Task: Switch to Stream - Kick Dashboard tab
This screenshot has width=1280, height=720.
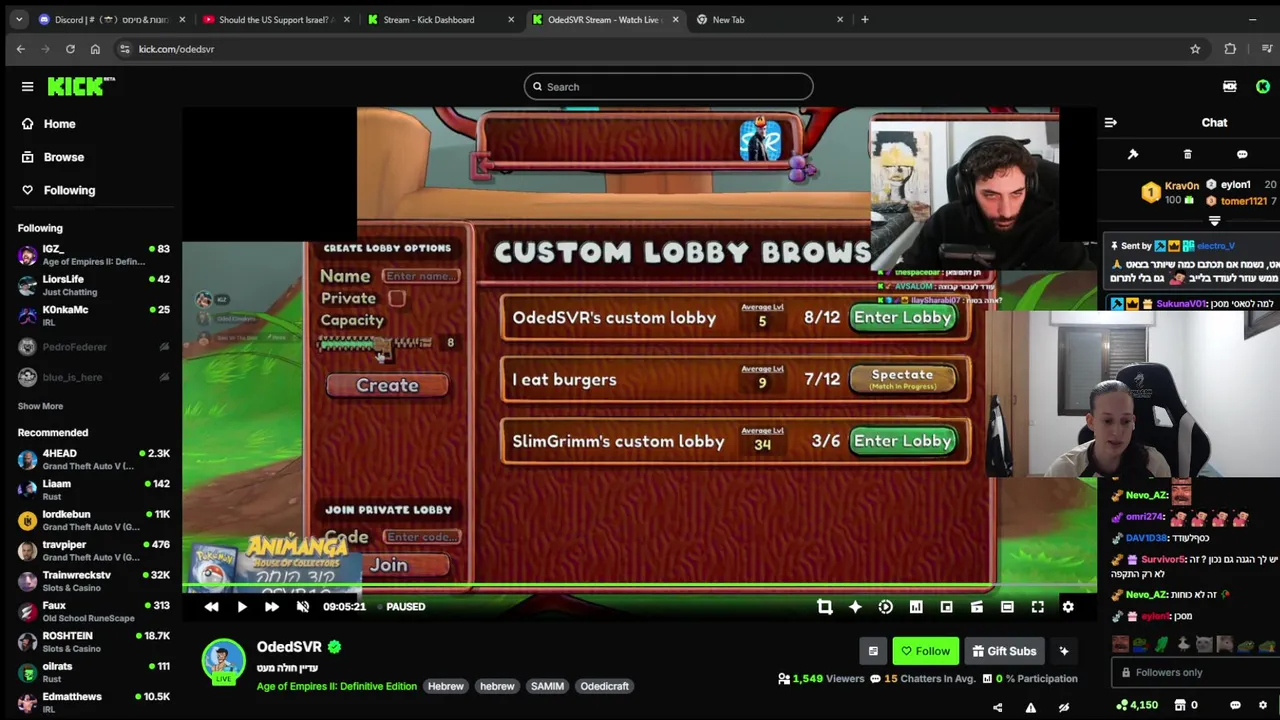Action: coord(440,20)
